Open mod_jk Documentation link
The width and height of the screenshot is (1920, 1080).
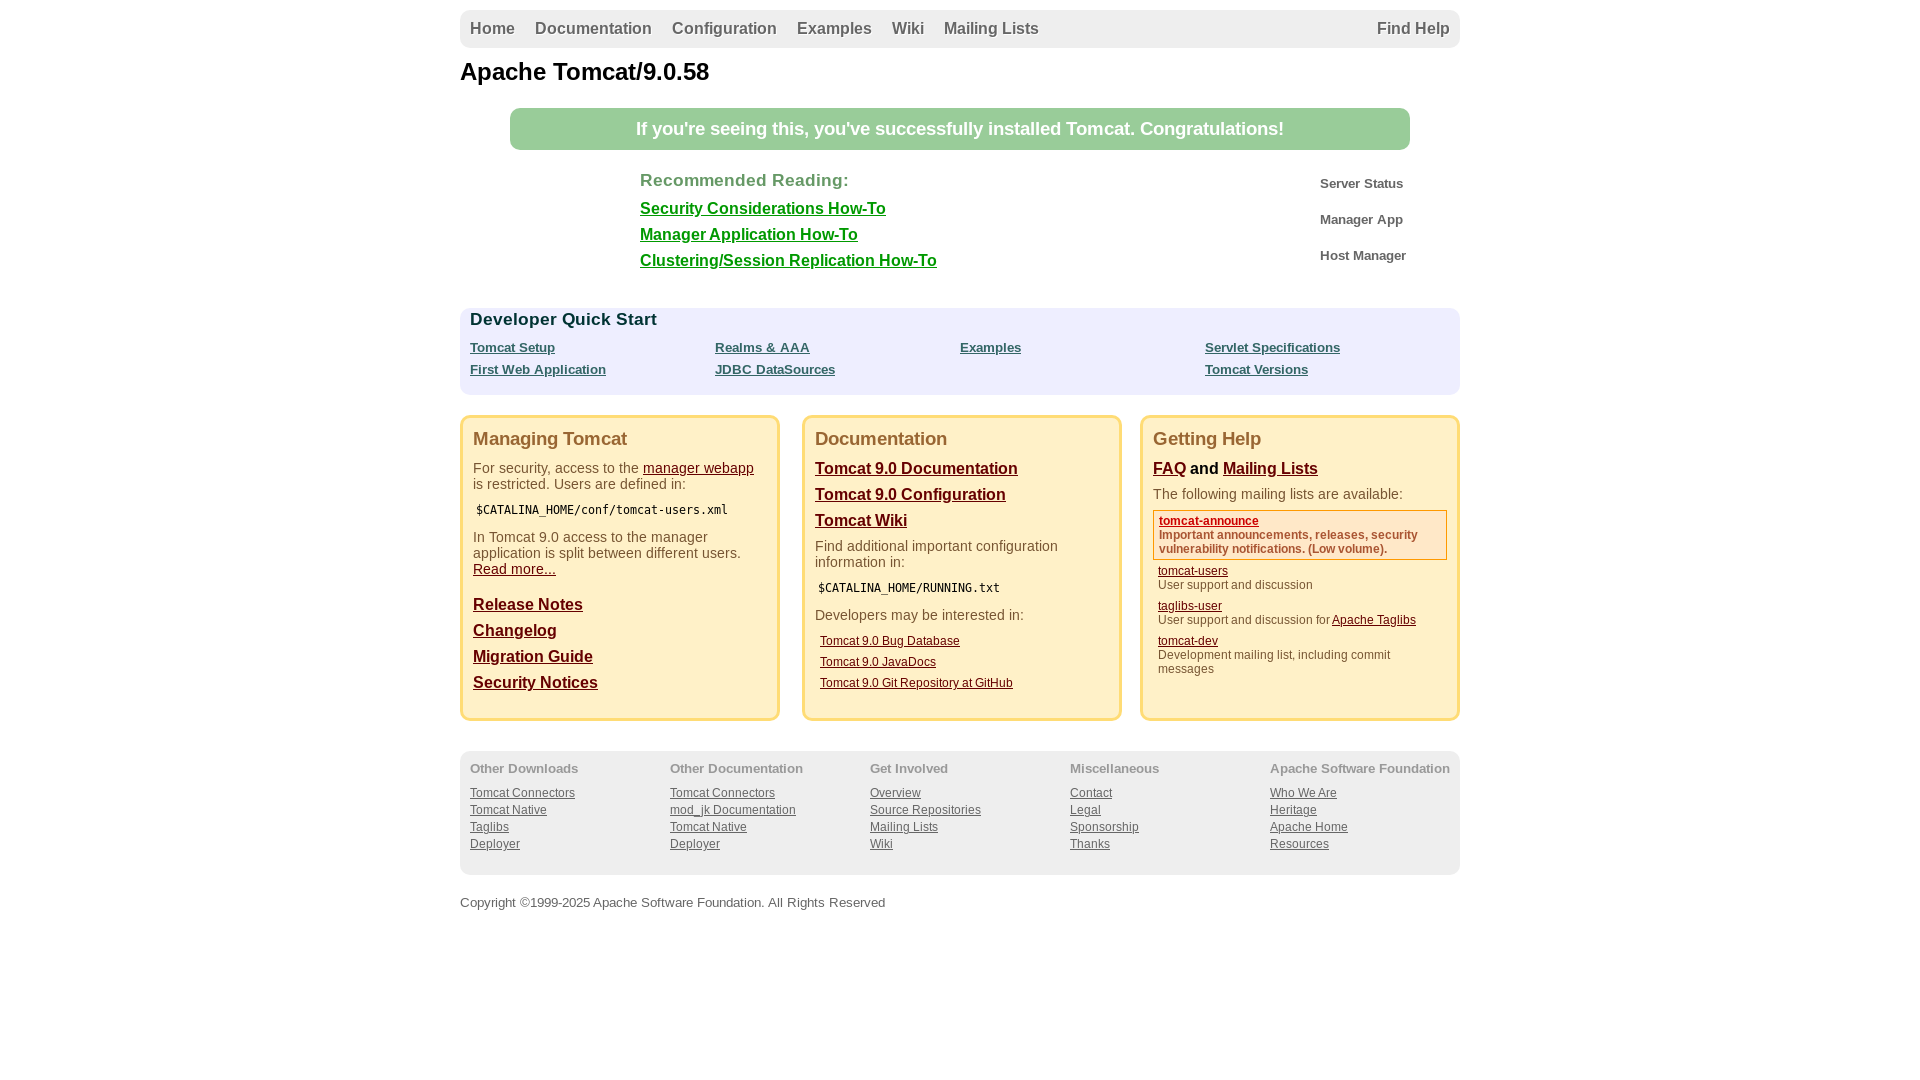click(733, 810)
